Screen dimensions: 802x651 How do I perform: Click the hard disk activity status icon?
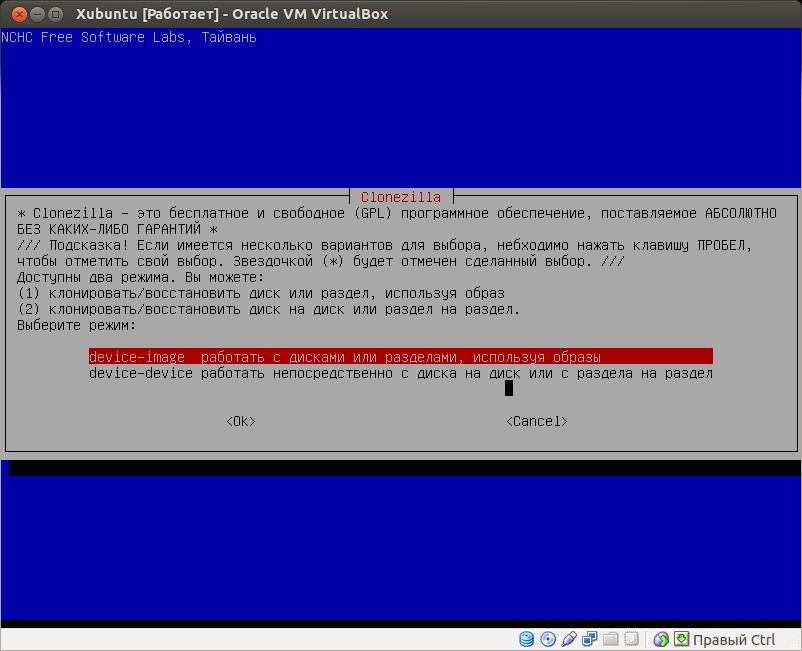coord(526,639)
